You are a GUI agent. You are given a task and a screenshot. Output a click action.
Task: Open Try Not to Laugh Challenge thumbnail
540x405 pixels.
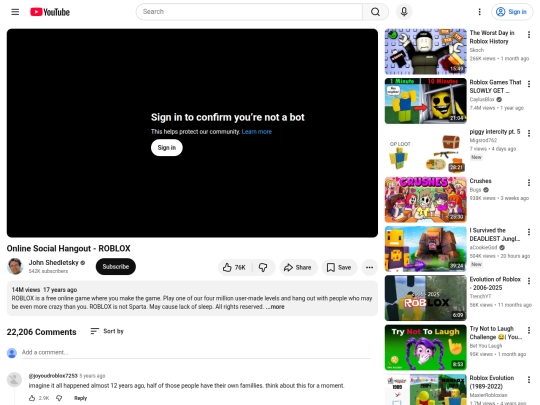(426, 347)
